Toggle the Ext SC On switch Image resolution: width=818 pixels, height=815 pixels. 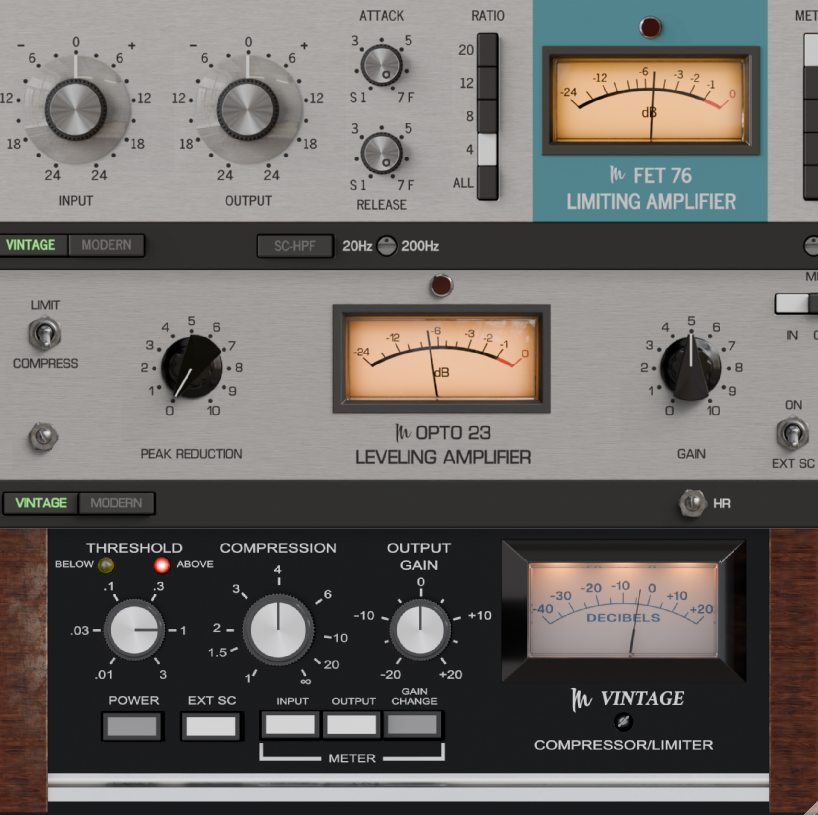[x=792, y=433]
